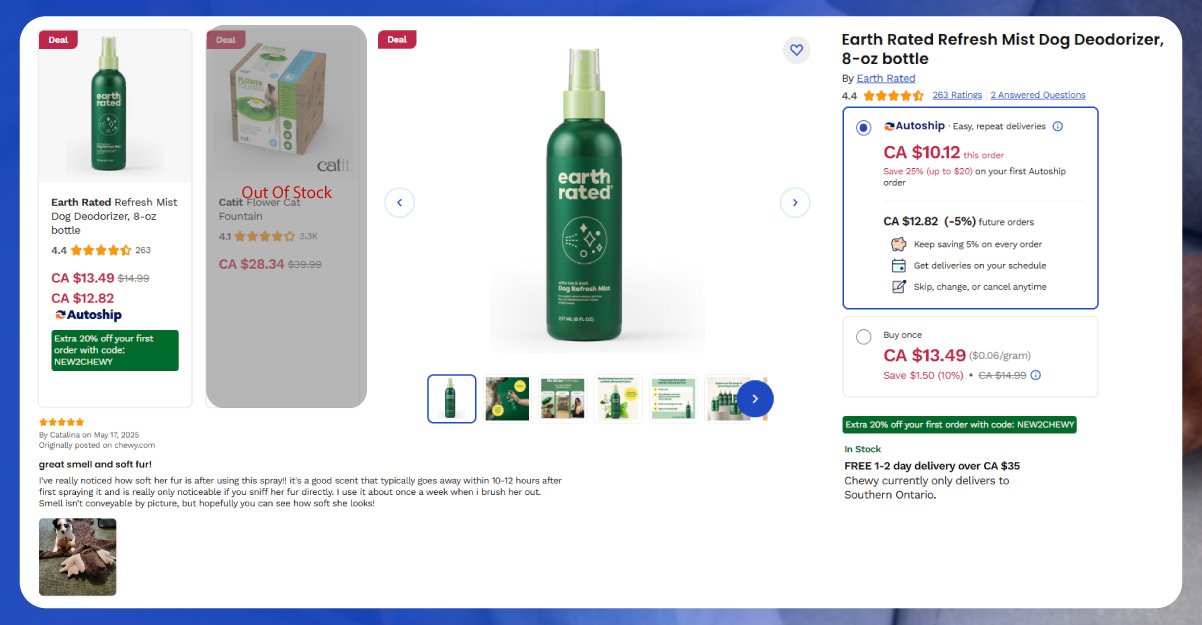Open the Earth Rated product card
Viewport: 1202px width, 625px height.
(x=115, y=216)
